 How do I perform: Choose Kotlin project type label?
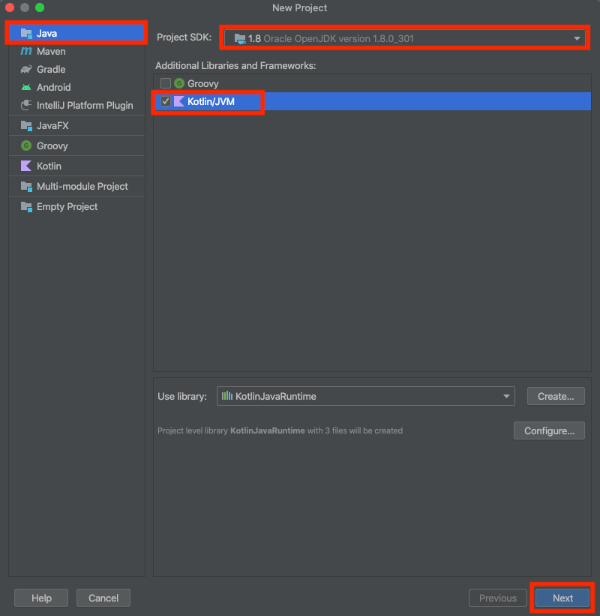pos(49,166)
